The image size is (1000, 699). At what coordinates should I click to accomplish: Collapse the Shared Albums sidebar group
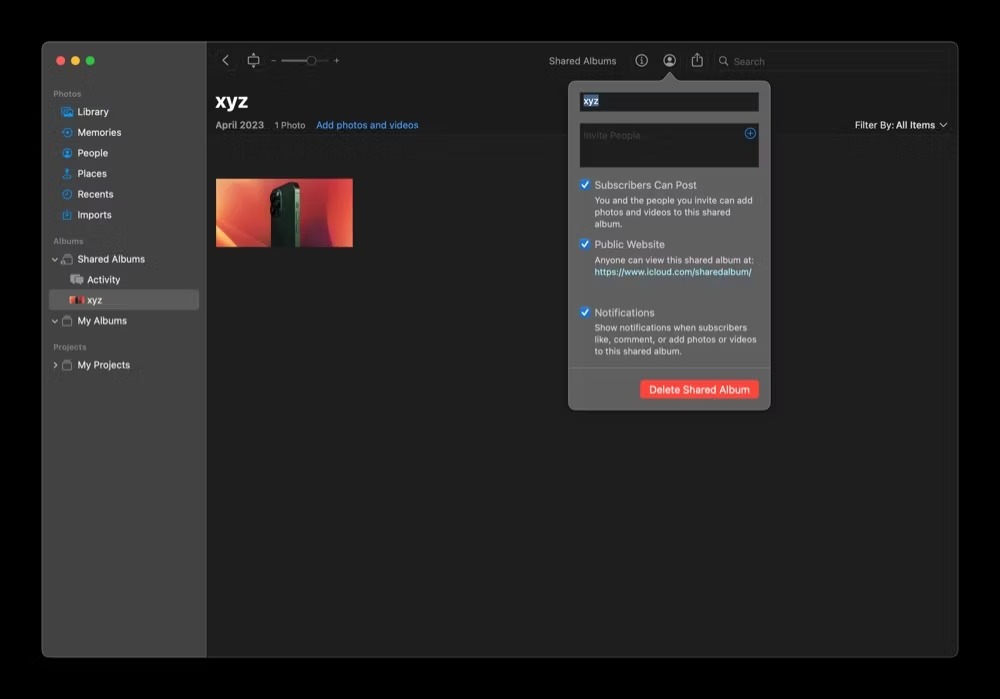[x=55, y=260]
